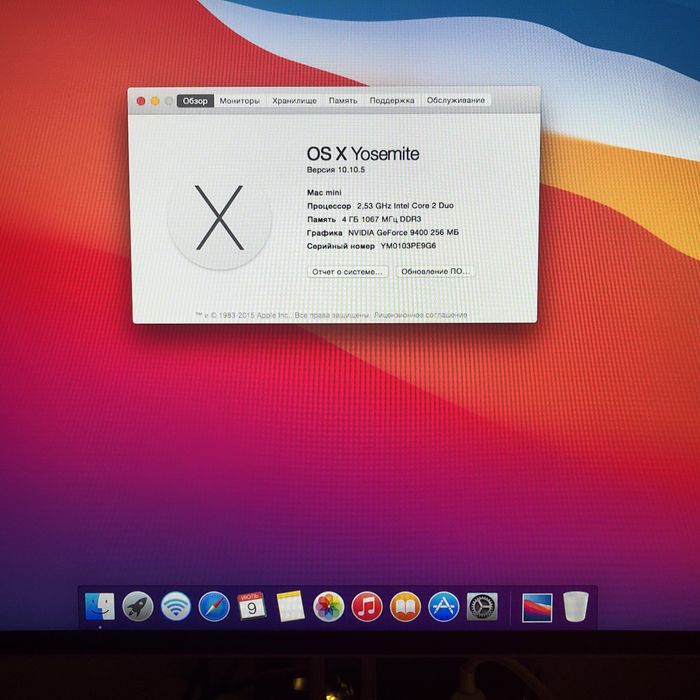This screenshot has width=700, height=700.
Task: Open Finder from the Dock
Action: (100, 606)
